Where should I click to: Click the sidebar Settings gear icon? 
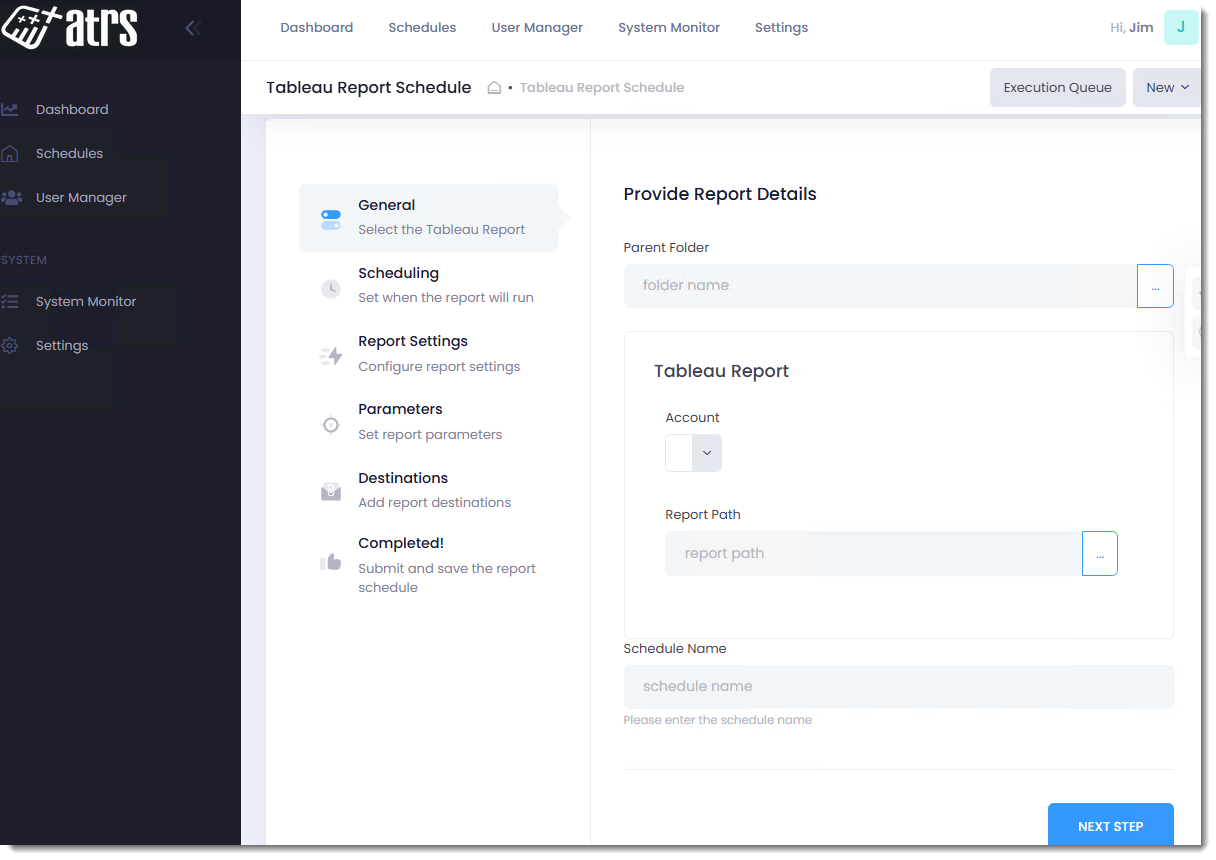tap(10, 345)
